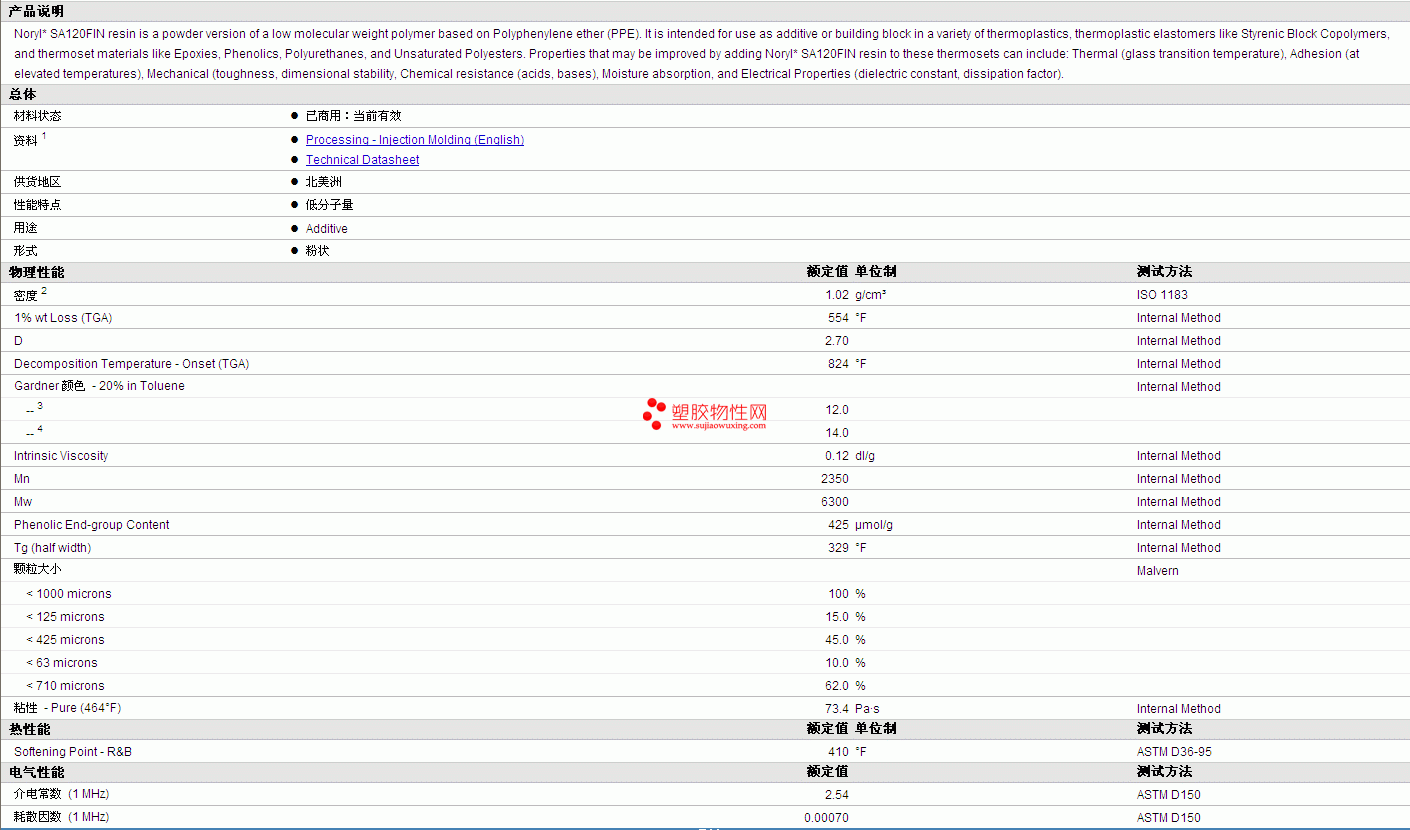Open the Technical Datasheet link

[362, 160]
